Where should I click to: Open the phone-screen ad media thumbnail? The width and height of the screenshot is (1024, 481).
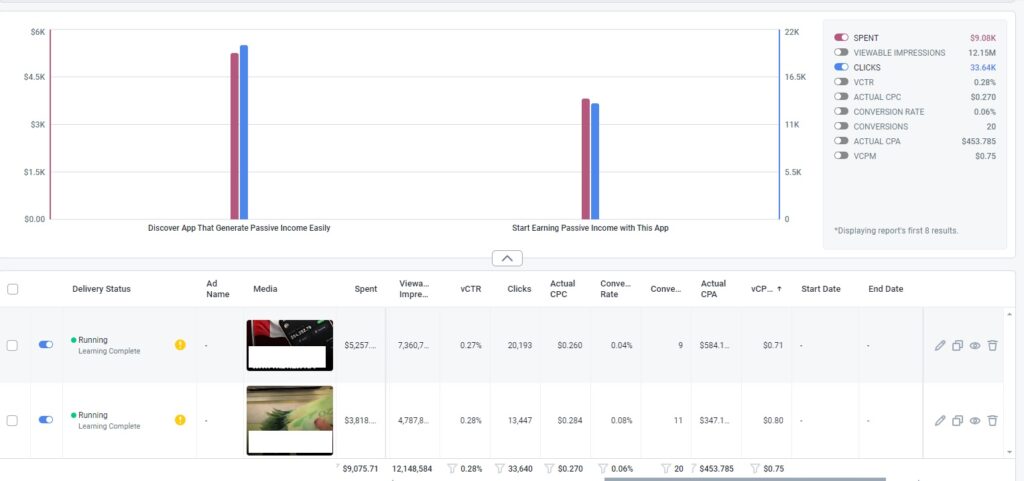(290, 345)
